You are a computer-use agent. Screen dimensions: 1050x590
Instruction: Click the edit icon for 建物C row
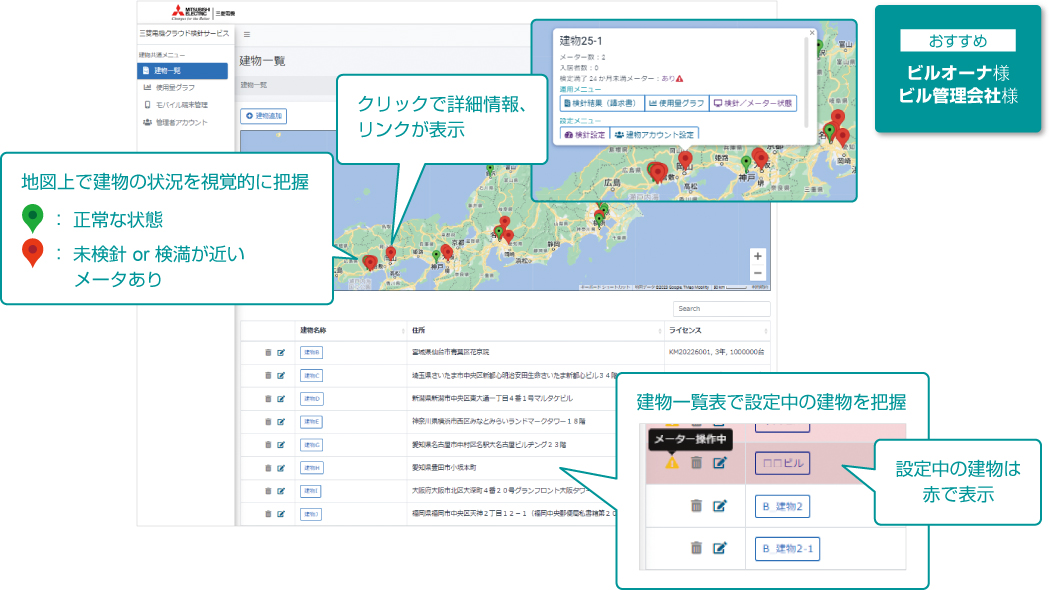coord(281,375)
